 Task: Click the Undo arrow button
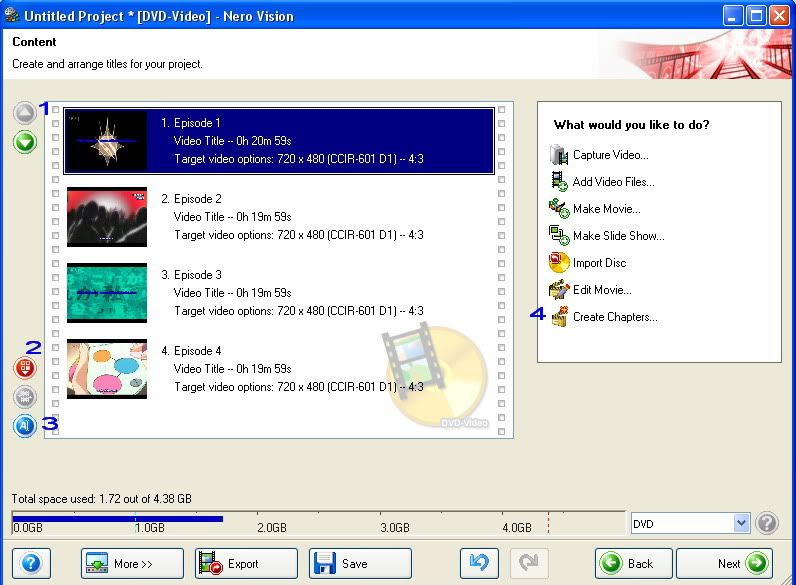(479, 564)
